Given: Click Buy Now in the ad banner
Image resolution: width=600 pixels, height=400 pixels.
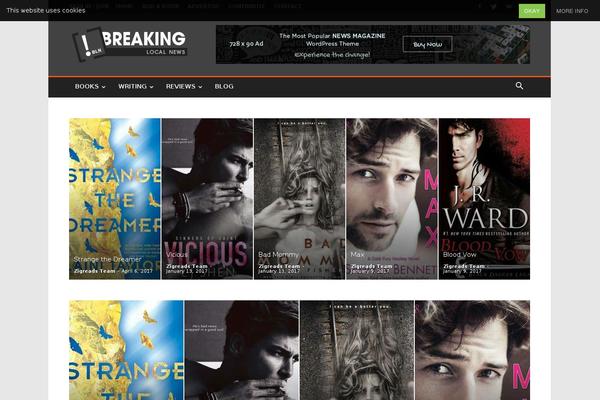Looking at the screenshot, I should 427,44.
